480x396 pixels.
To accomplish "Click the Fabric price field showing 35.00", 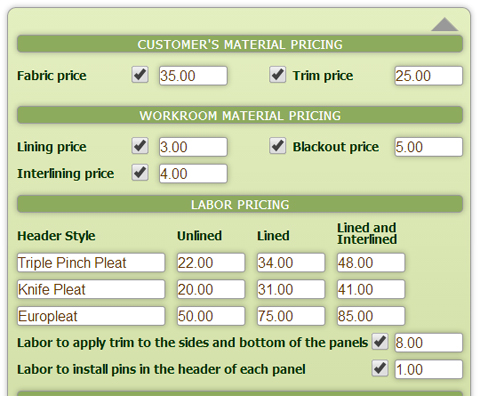I will pos(193,76).
